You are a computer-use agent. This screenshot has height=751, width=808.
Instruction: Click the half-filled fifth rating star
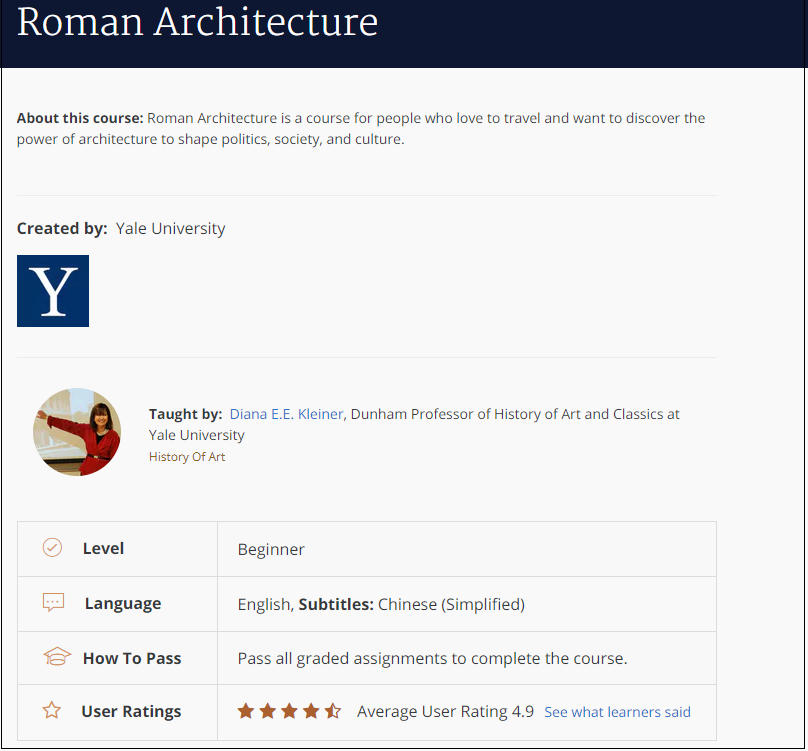click(x=332, y=711)
